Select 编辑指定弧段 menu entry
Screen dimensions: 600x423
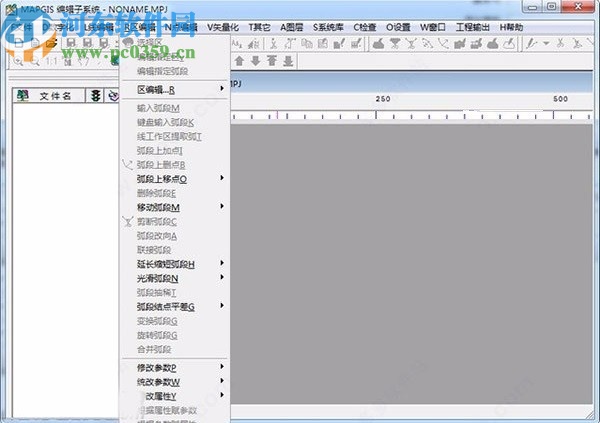(162, 71)
